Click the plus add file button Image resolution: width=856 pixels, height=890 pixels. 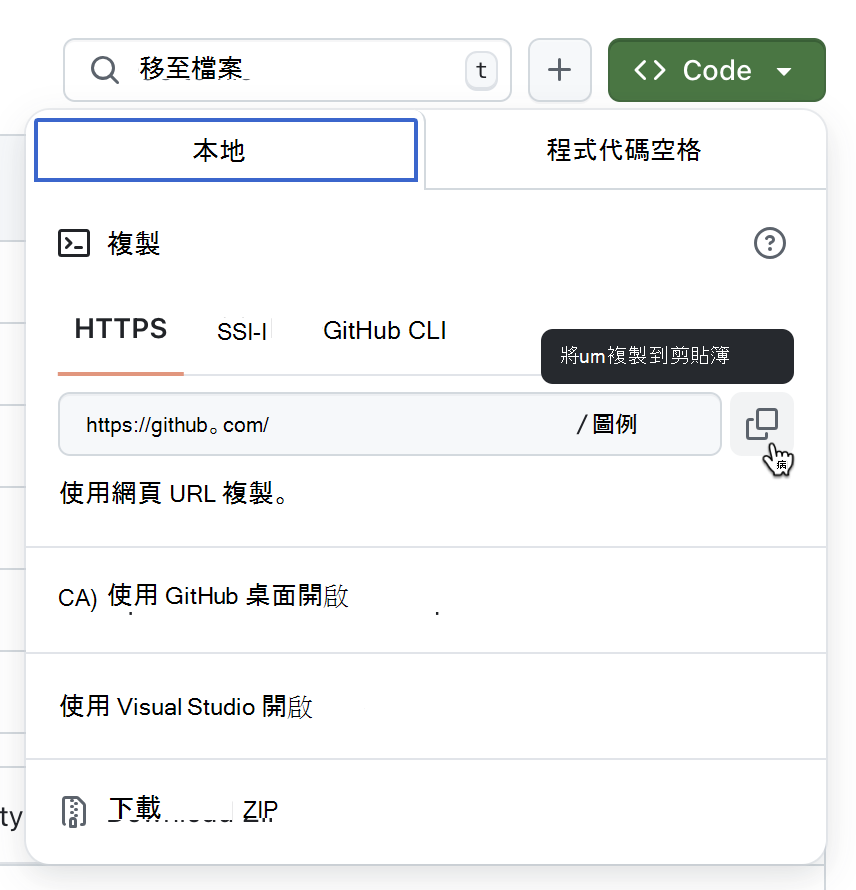tap(560, 70)
